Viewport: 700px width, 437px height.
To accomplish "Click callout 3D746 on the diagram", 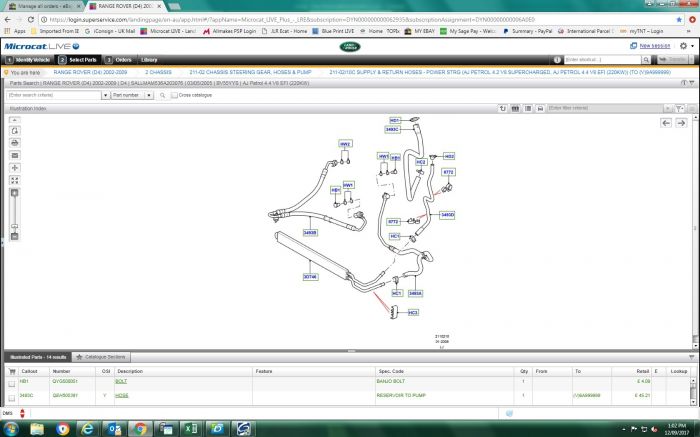I will [310, 277].
